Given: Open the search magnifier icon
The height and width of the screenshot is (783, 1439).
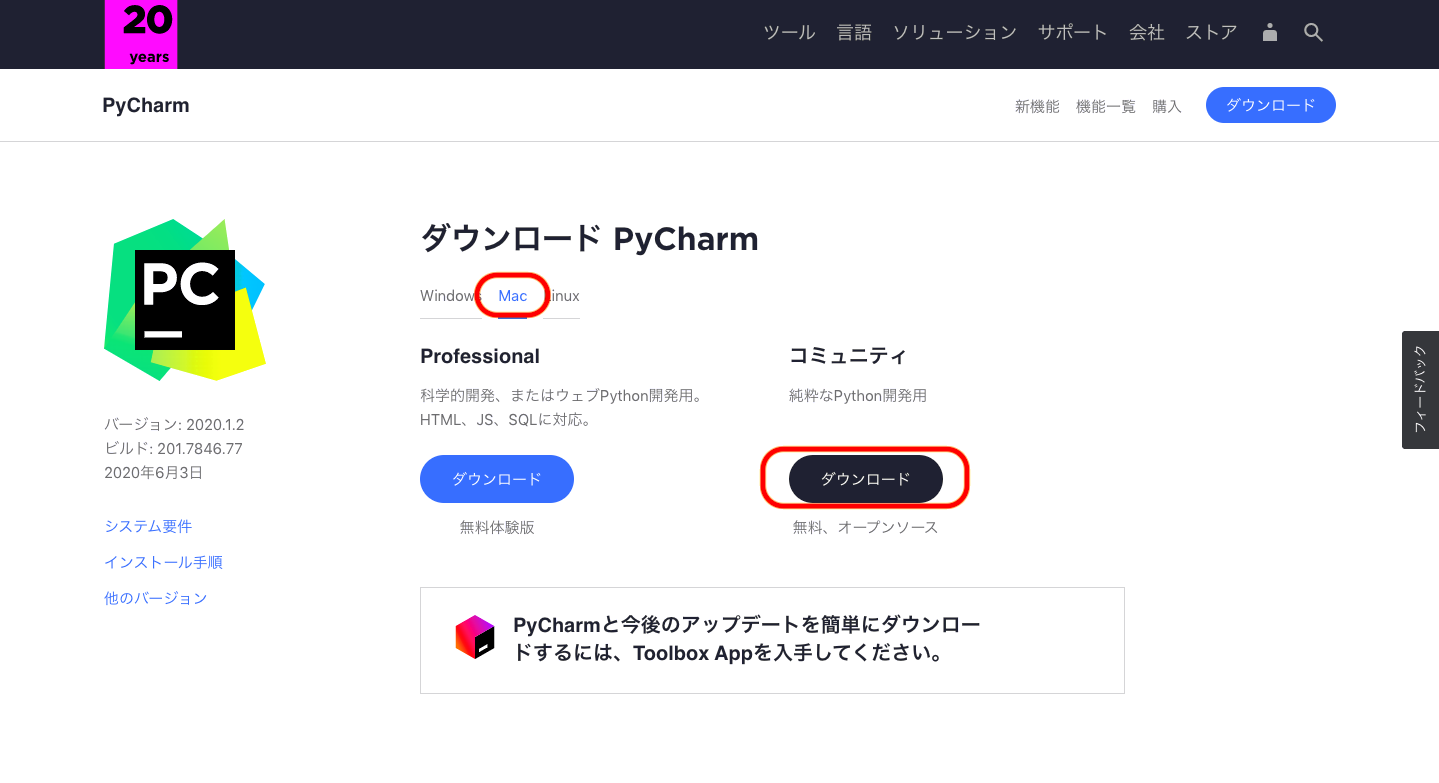Looking at the screenshot, I should point(1314,32).
